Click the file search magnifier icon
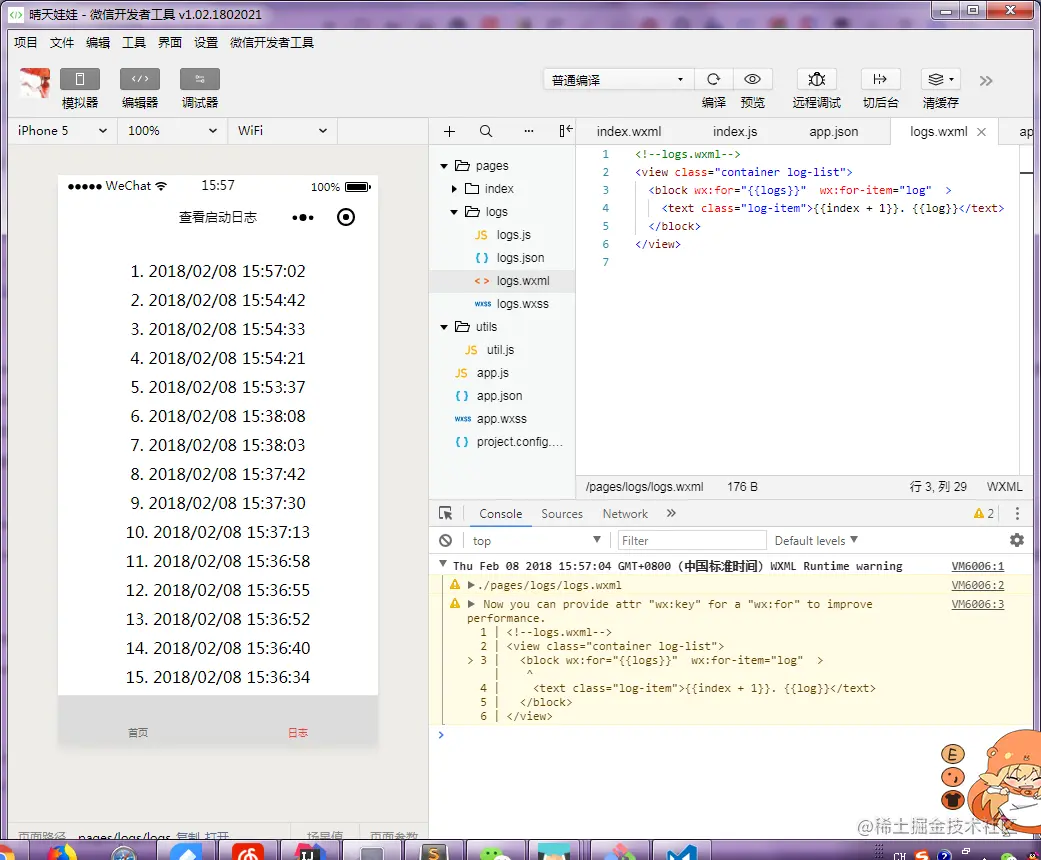 pyautogui.click(x=486, y=131)
